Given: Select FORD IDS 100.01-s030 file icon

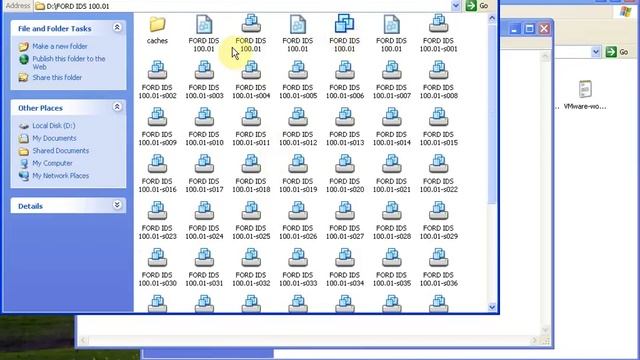Looking at the screenshot, I should (157, 258).
